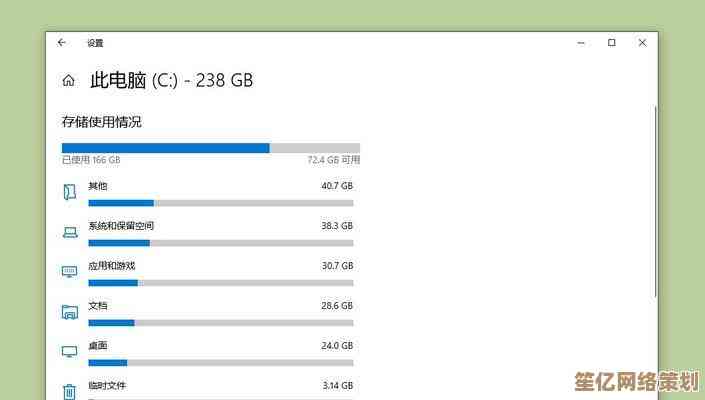Viewport: 705px width, 400px height.
Task: Click the 应用和游戏 keyboard icon
Action: point(69,271)
